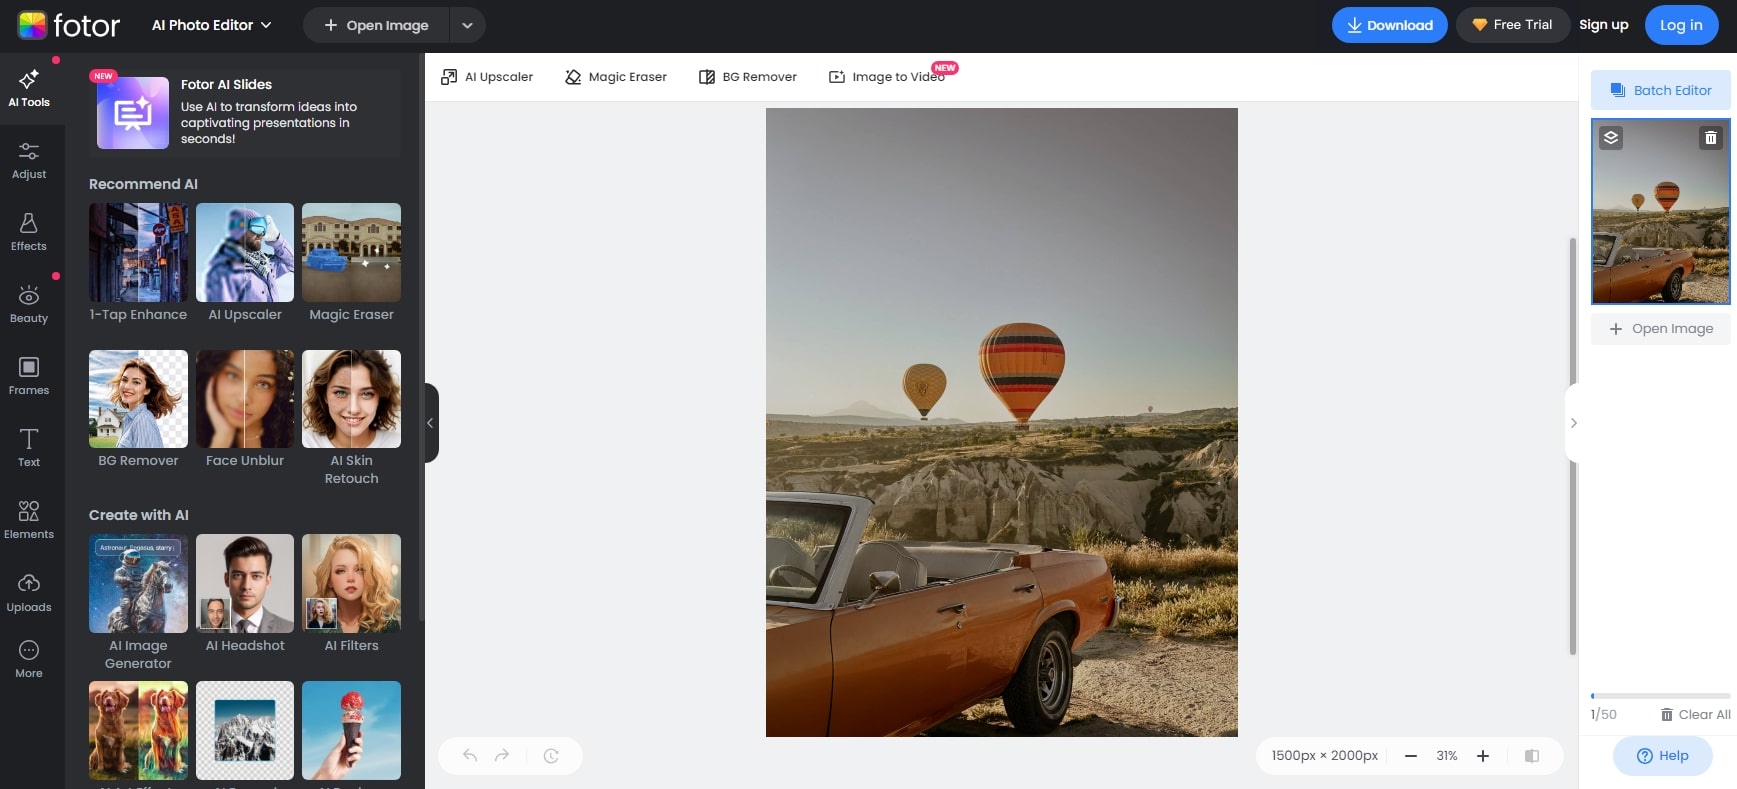Select the BG Remover thumbnail in Recommend AI
The width and height of the screenshot is (1737, 789).
click(138, 399)
